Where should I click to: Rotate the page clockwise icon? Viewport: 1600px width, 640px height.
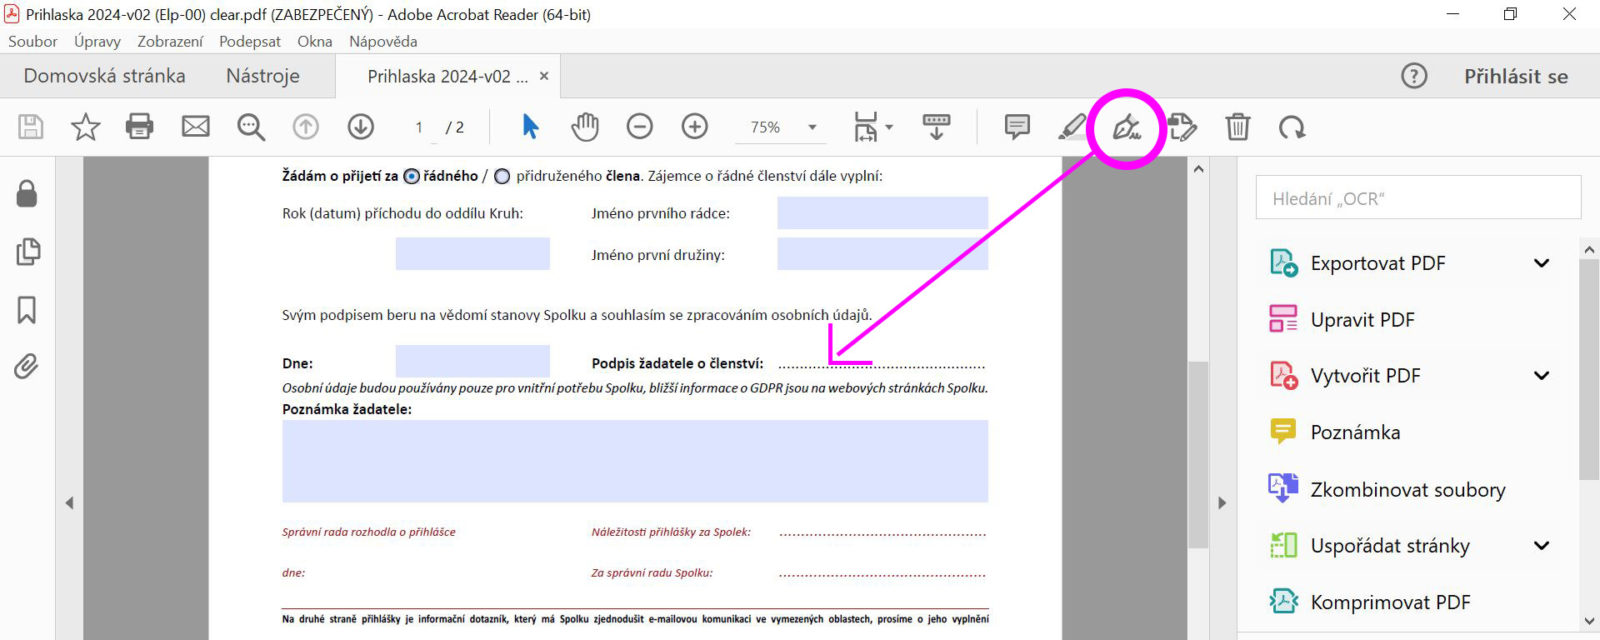coord(1292,127)
